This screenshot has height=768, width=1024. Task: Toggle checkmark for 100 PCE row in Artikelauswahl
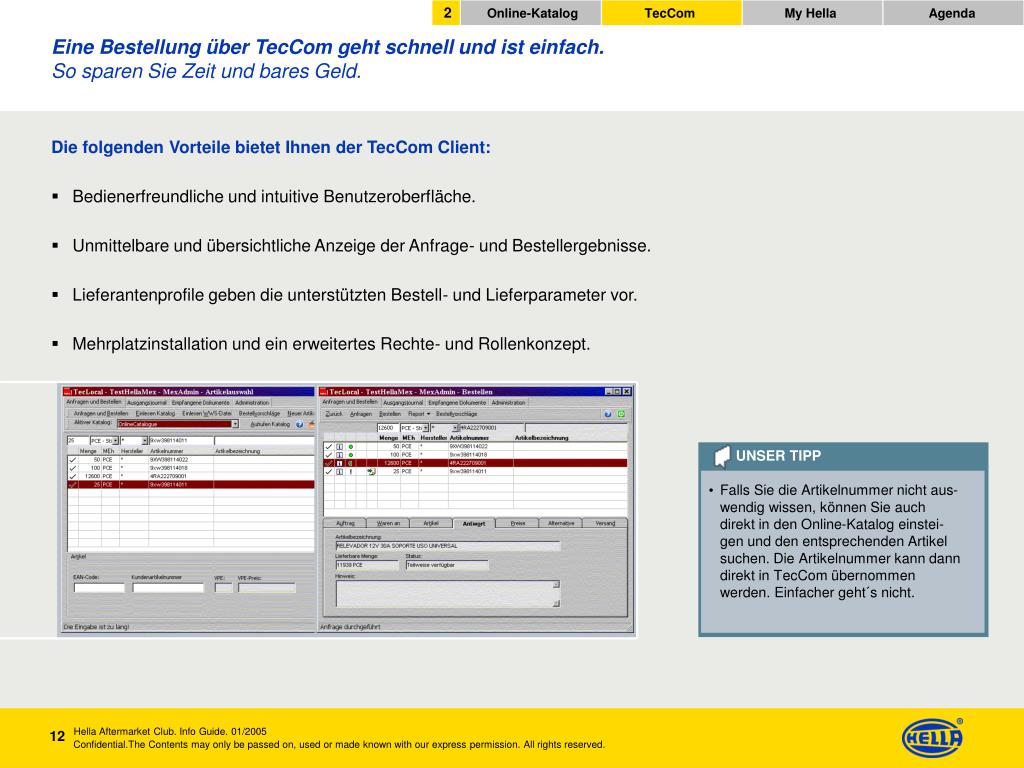pyautogui.click(x=72, y=468)
